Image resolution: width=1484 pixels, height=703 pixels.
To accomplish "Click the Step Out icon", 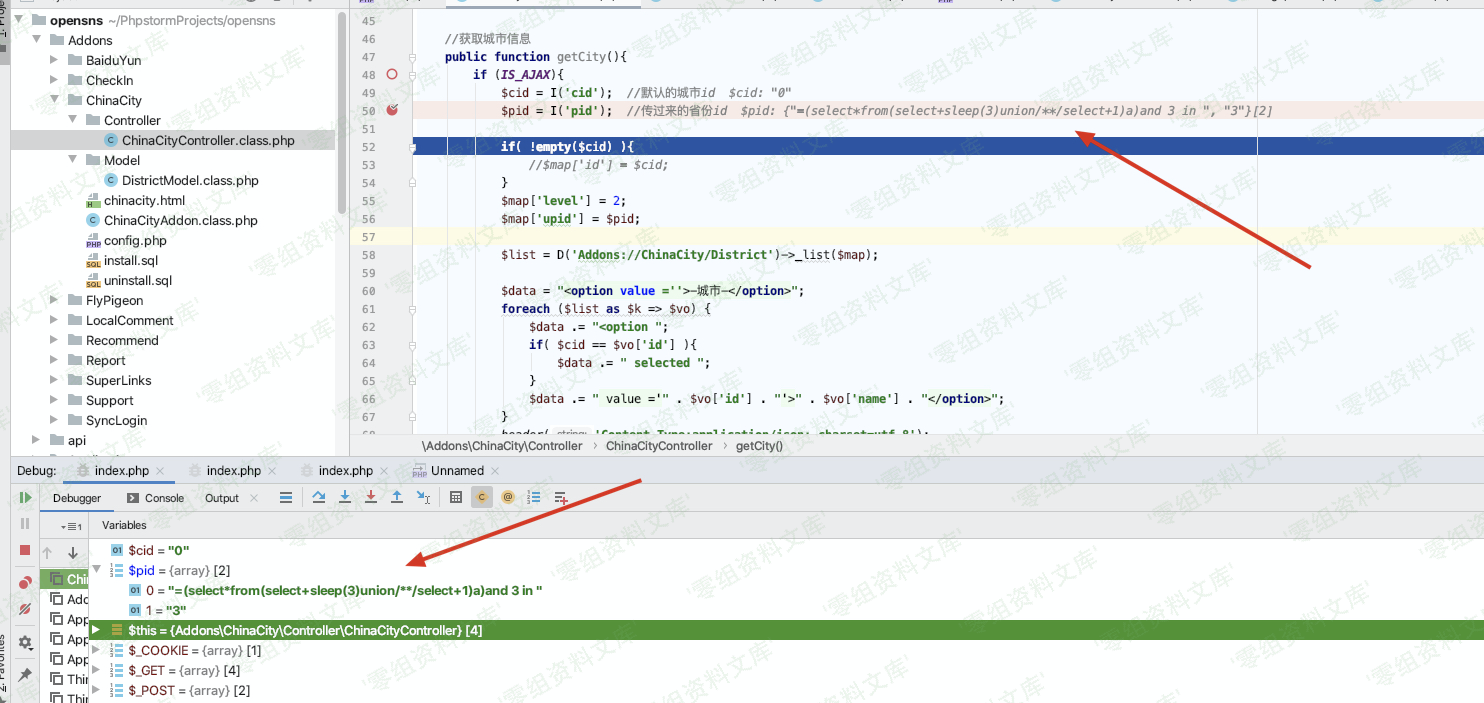I will [397, 498].
